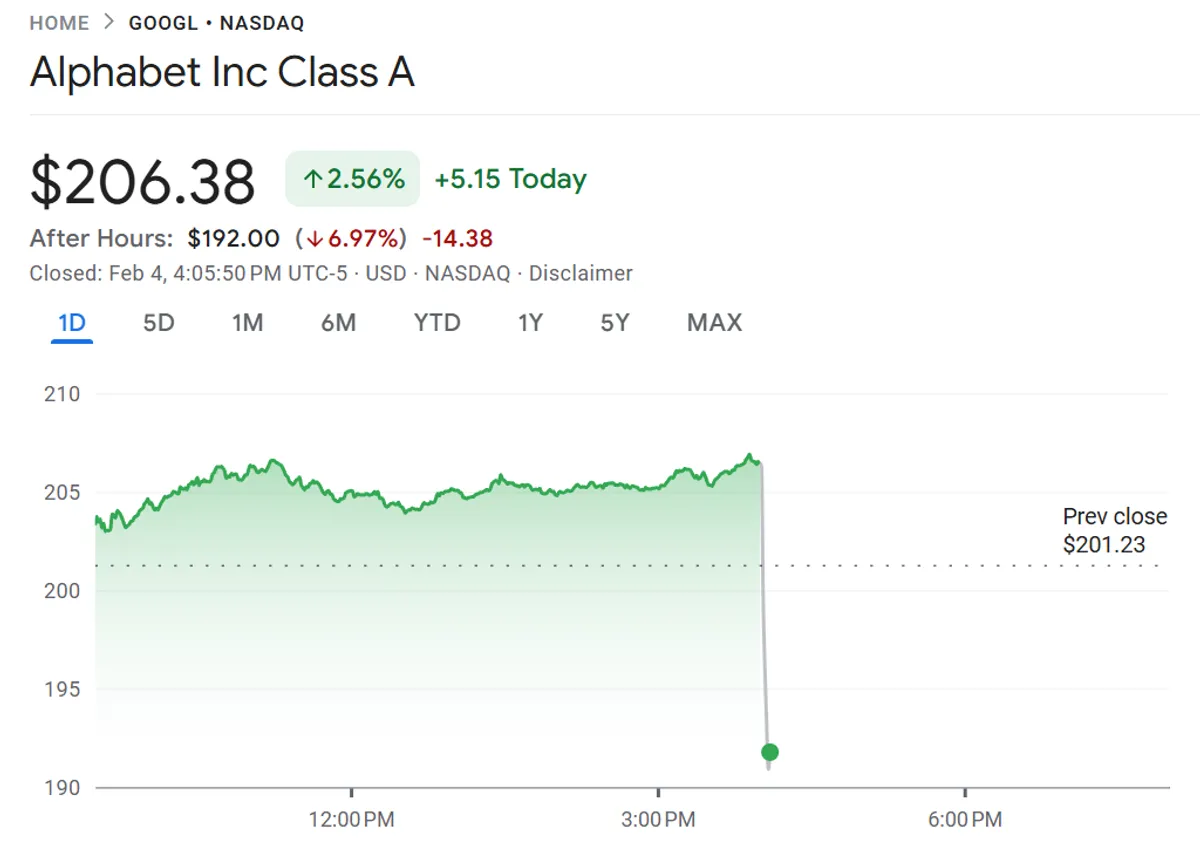The image size is (1200, 845).
Task: Open the GOOGL • NASDAQ breadcrumb
Action: tap(216, 23)
